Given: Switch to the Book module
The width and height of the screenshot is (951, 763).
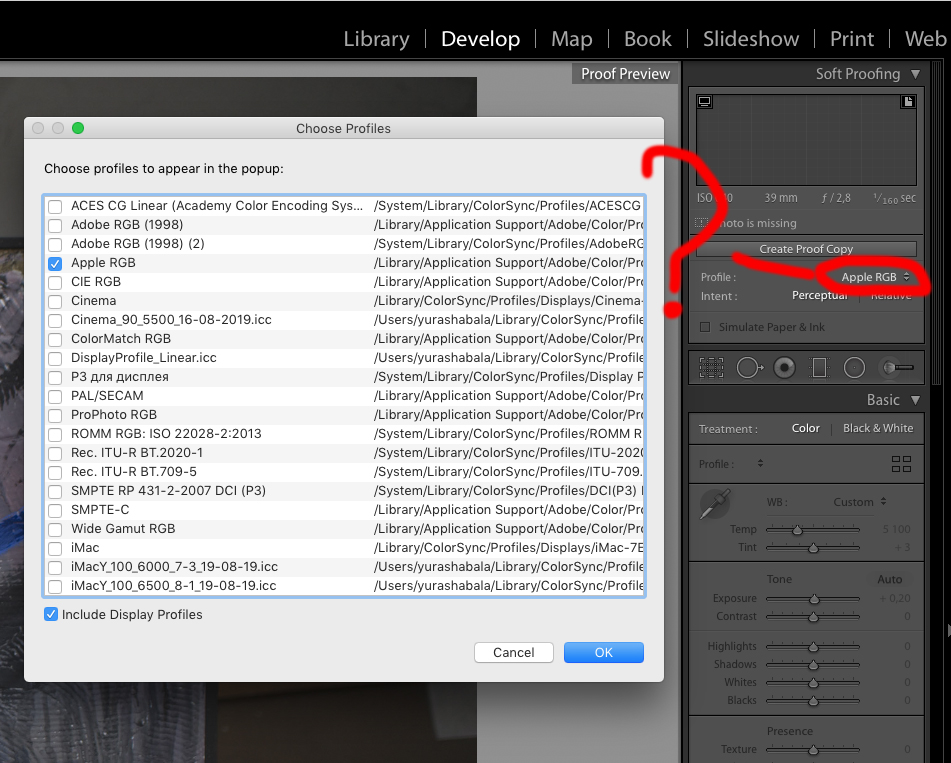Looking at the screenshot, I should click(x=648, y=39).
